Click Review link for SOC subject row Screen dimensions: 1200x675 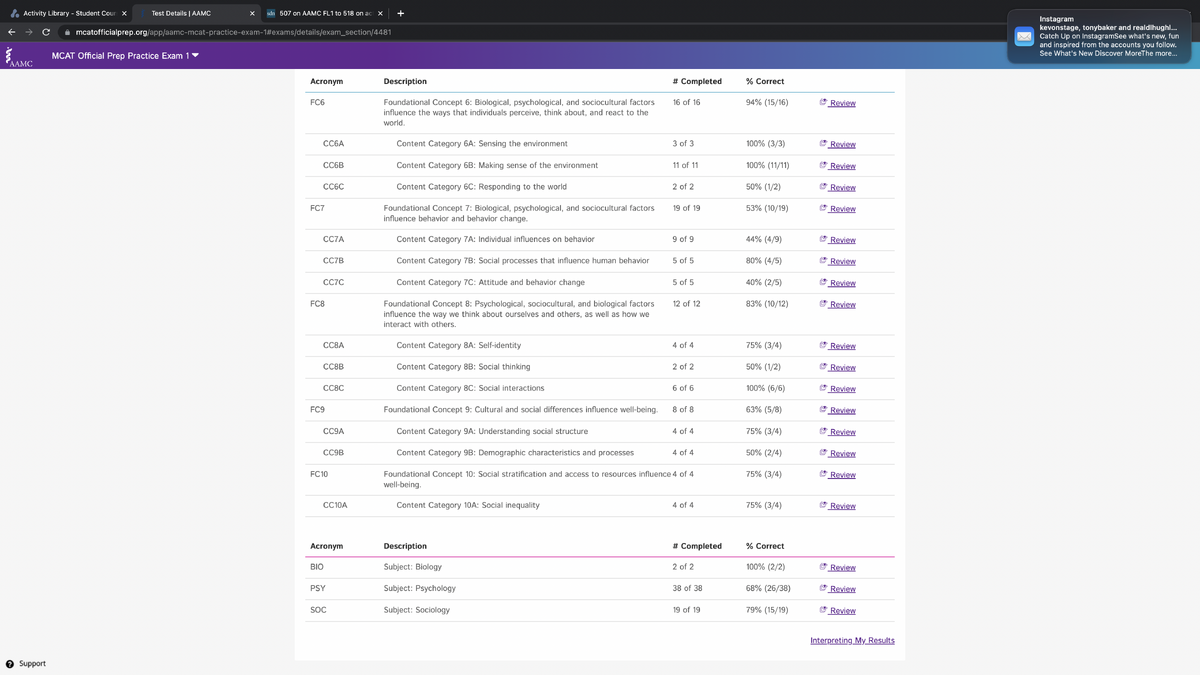coord(838,610)
